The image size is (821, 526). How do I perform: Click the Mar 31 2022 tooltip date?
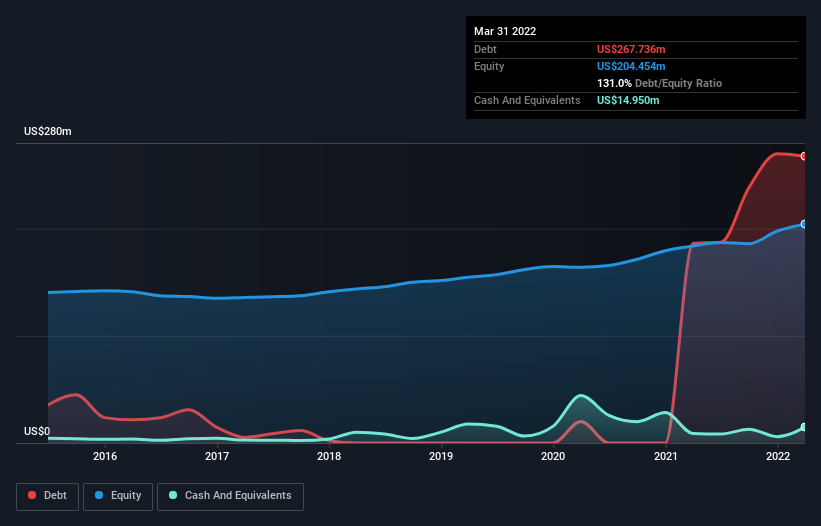pos(505,31)
